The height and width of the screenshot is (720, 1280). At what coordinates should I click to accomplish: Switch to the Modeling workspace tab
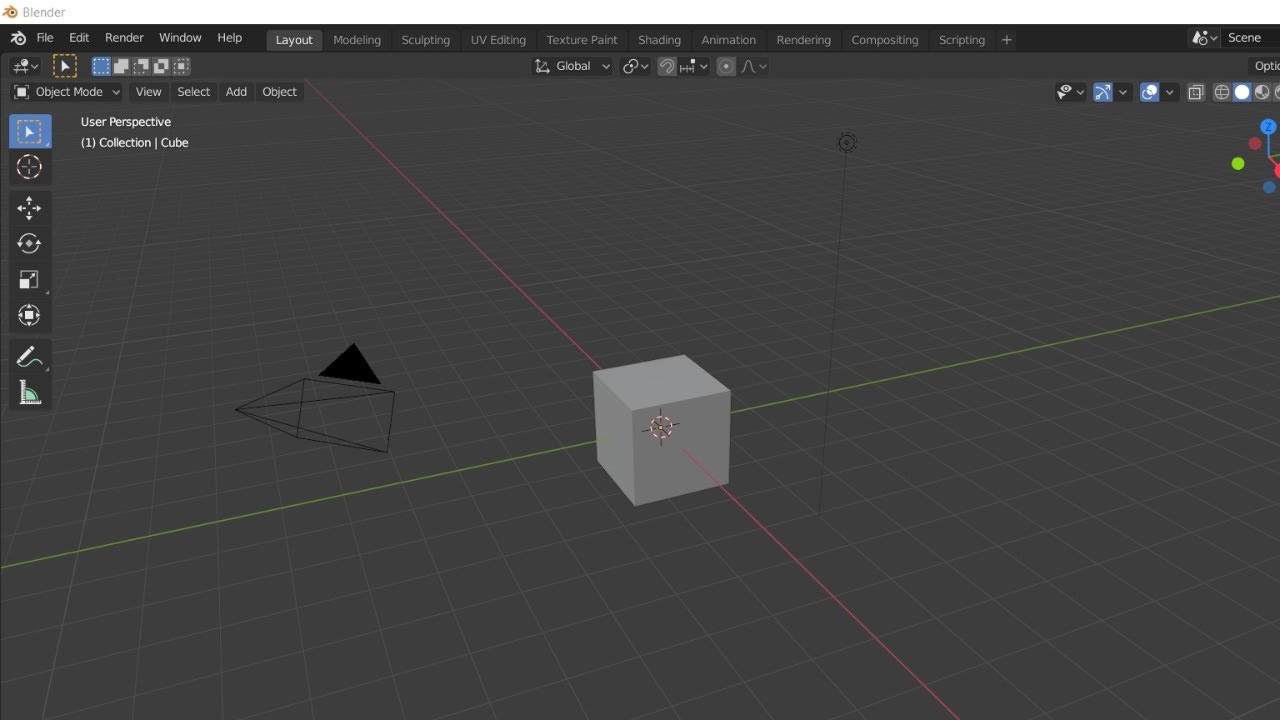(357, 40)
